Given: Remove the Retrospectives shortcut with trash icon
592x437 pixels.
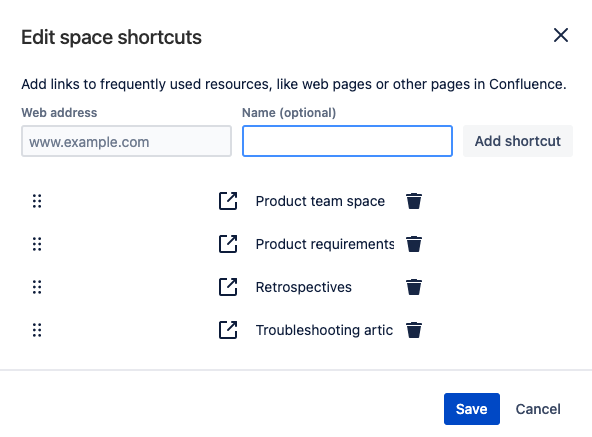Looking at the screenshot, I should [414, 287].
